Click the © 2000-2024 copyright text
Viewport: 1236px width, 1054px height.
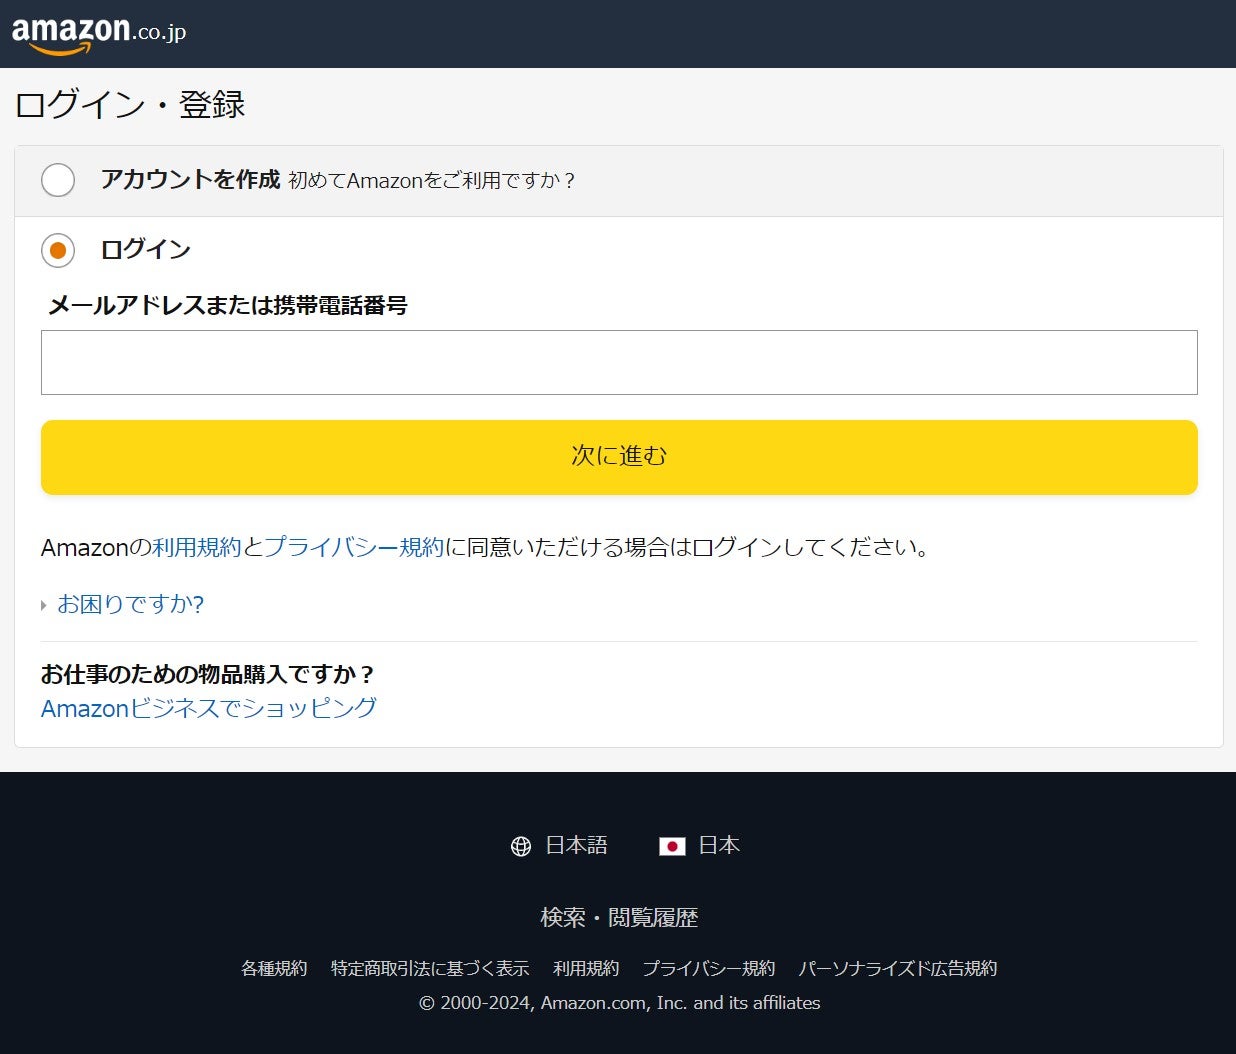tap(619, 1003)
